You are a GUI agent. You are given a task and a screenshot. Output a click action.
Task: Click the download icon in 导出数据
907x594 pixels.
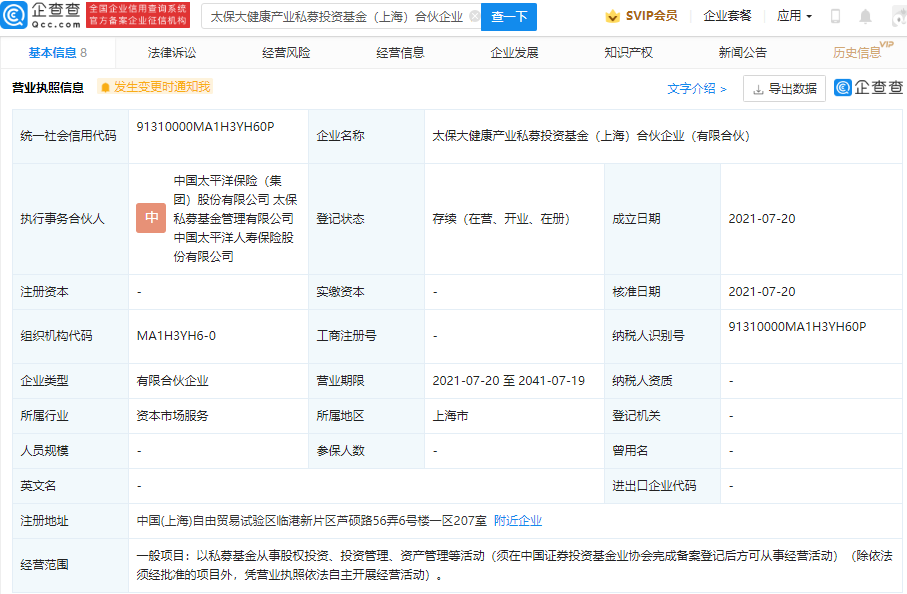758,90
